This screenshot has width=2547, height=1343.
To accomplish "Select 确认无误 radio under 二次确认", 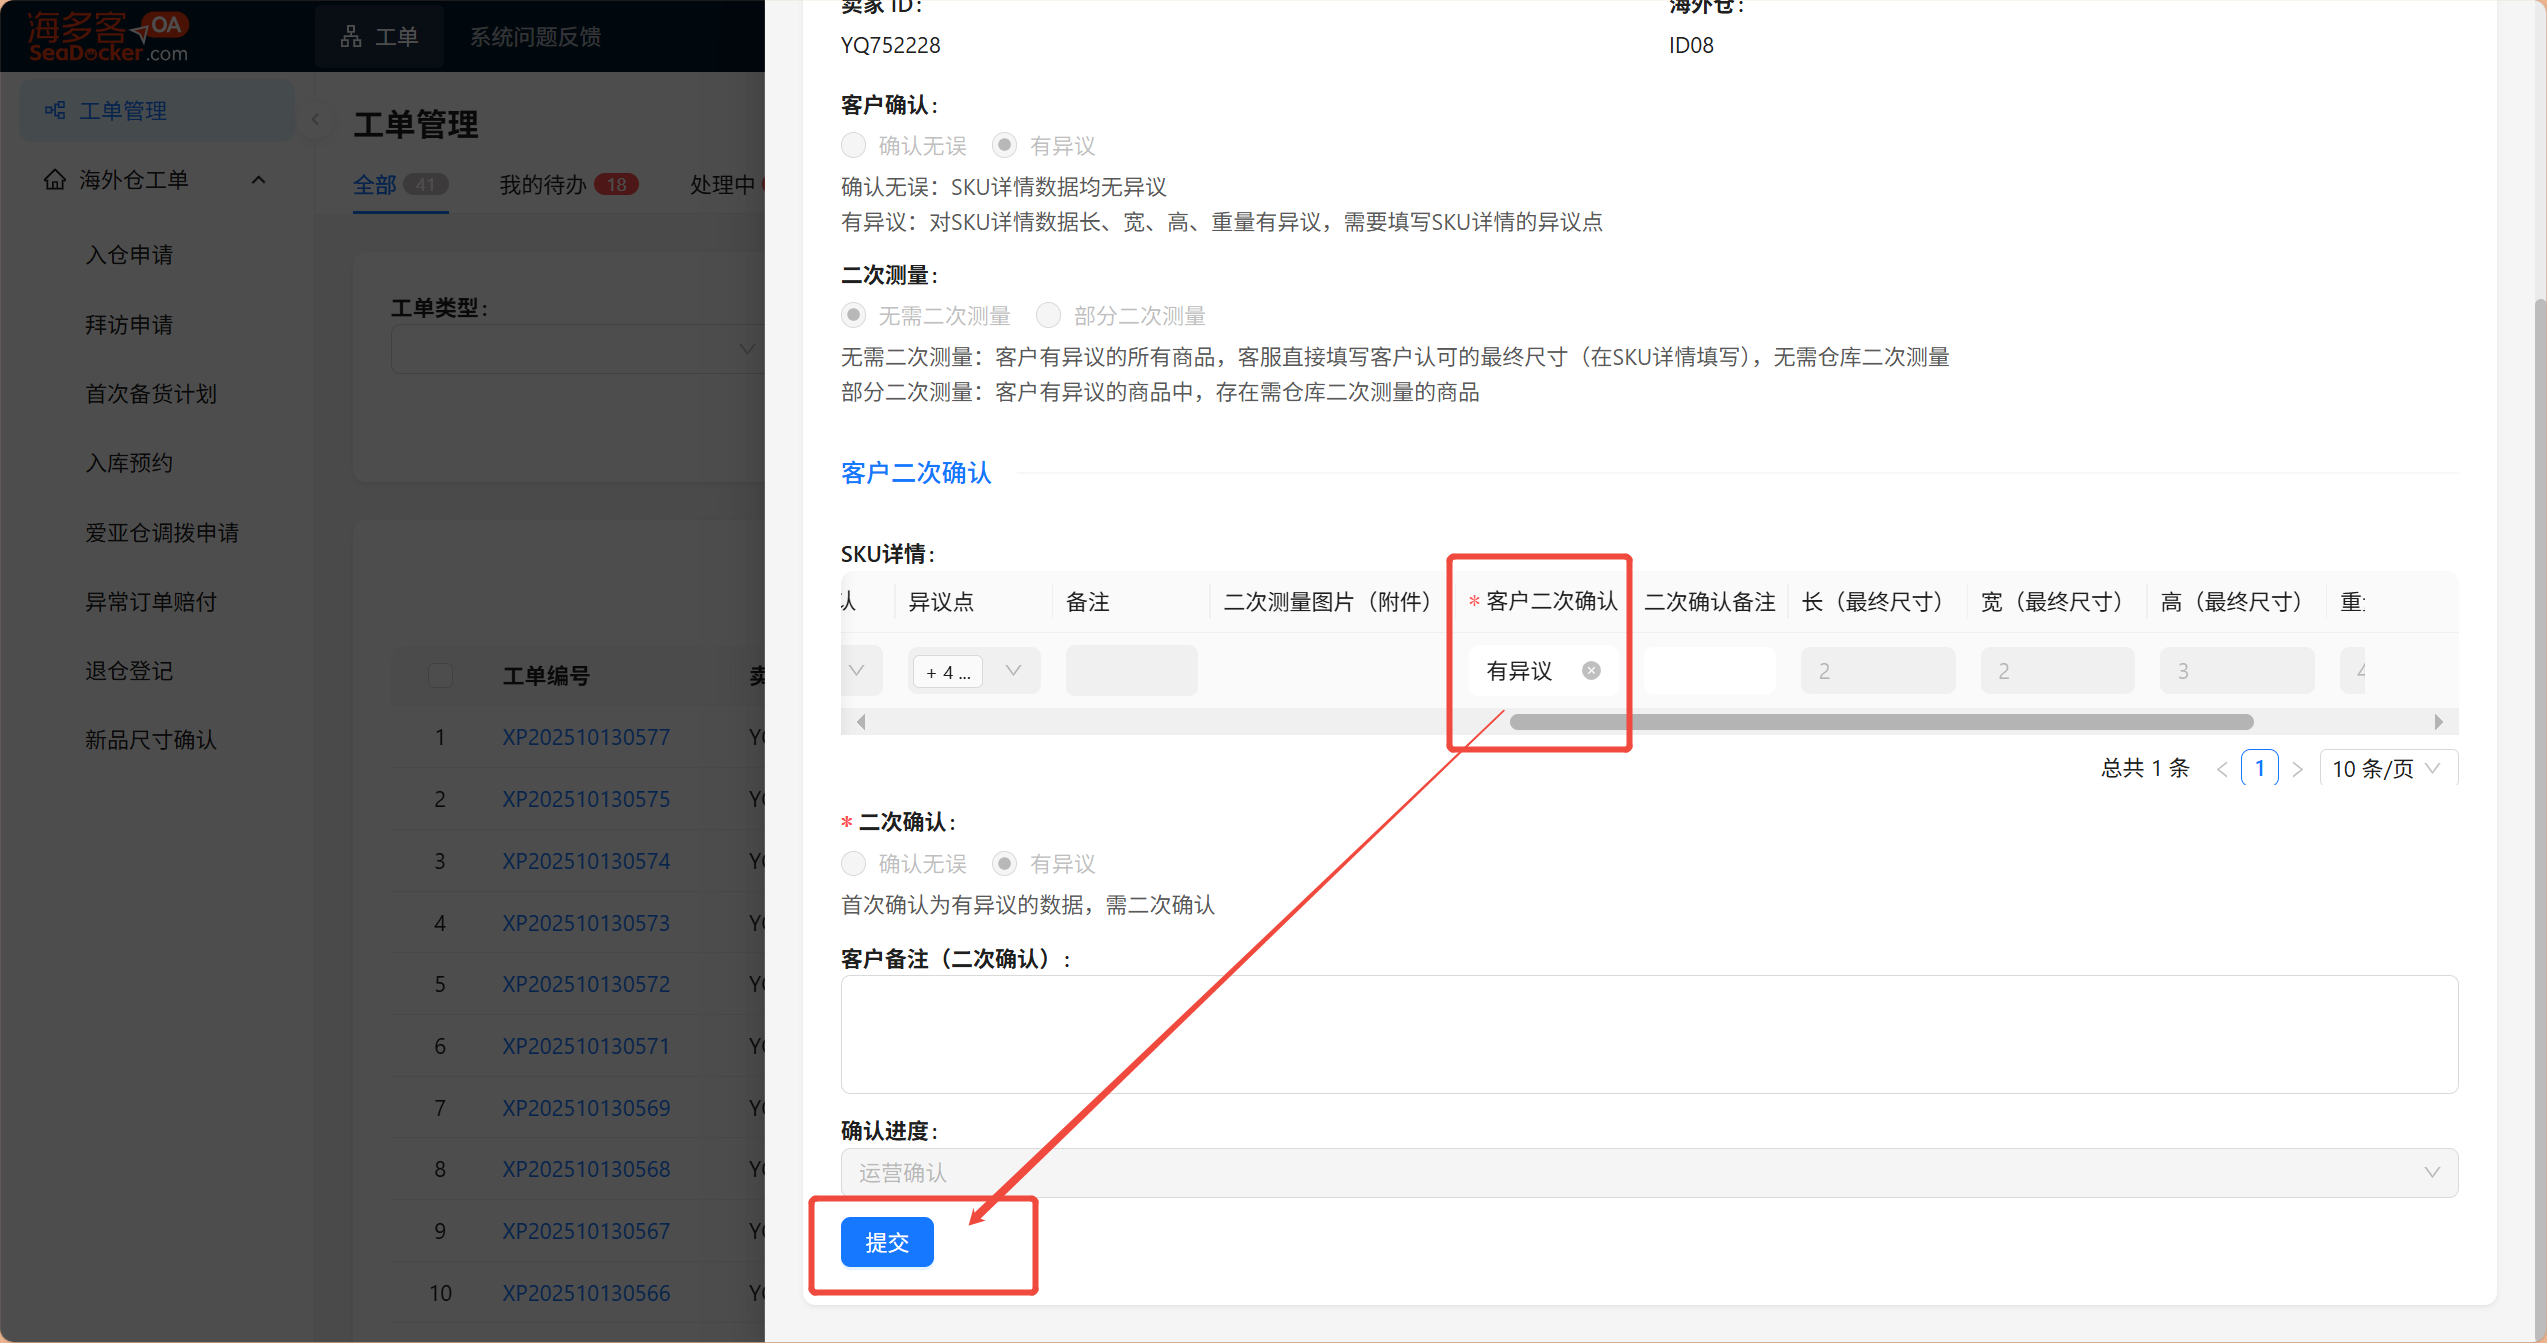I will (853, 863).
